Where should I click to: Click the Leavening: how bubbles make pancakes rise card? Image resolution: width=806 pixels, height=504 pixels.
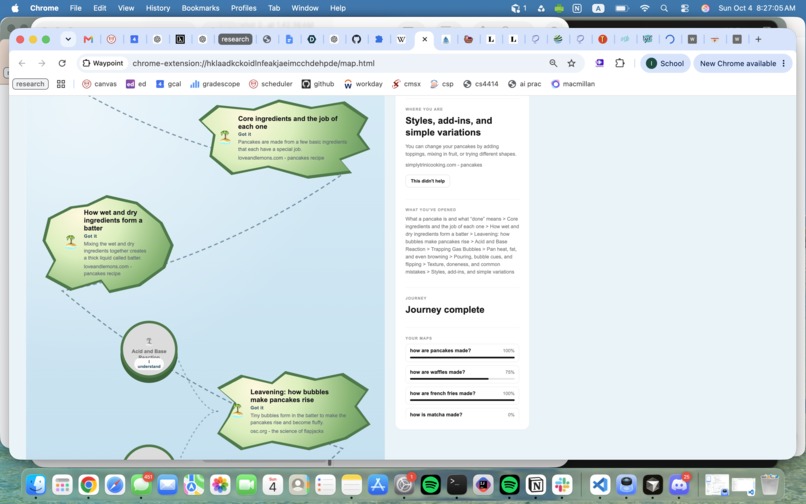pos(293,411)
